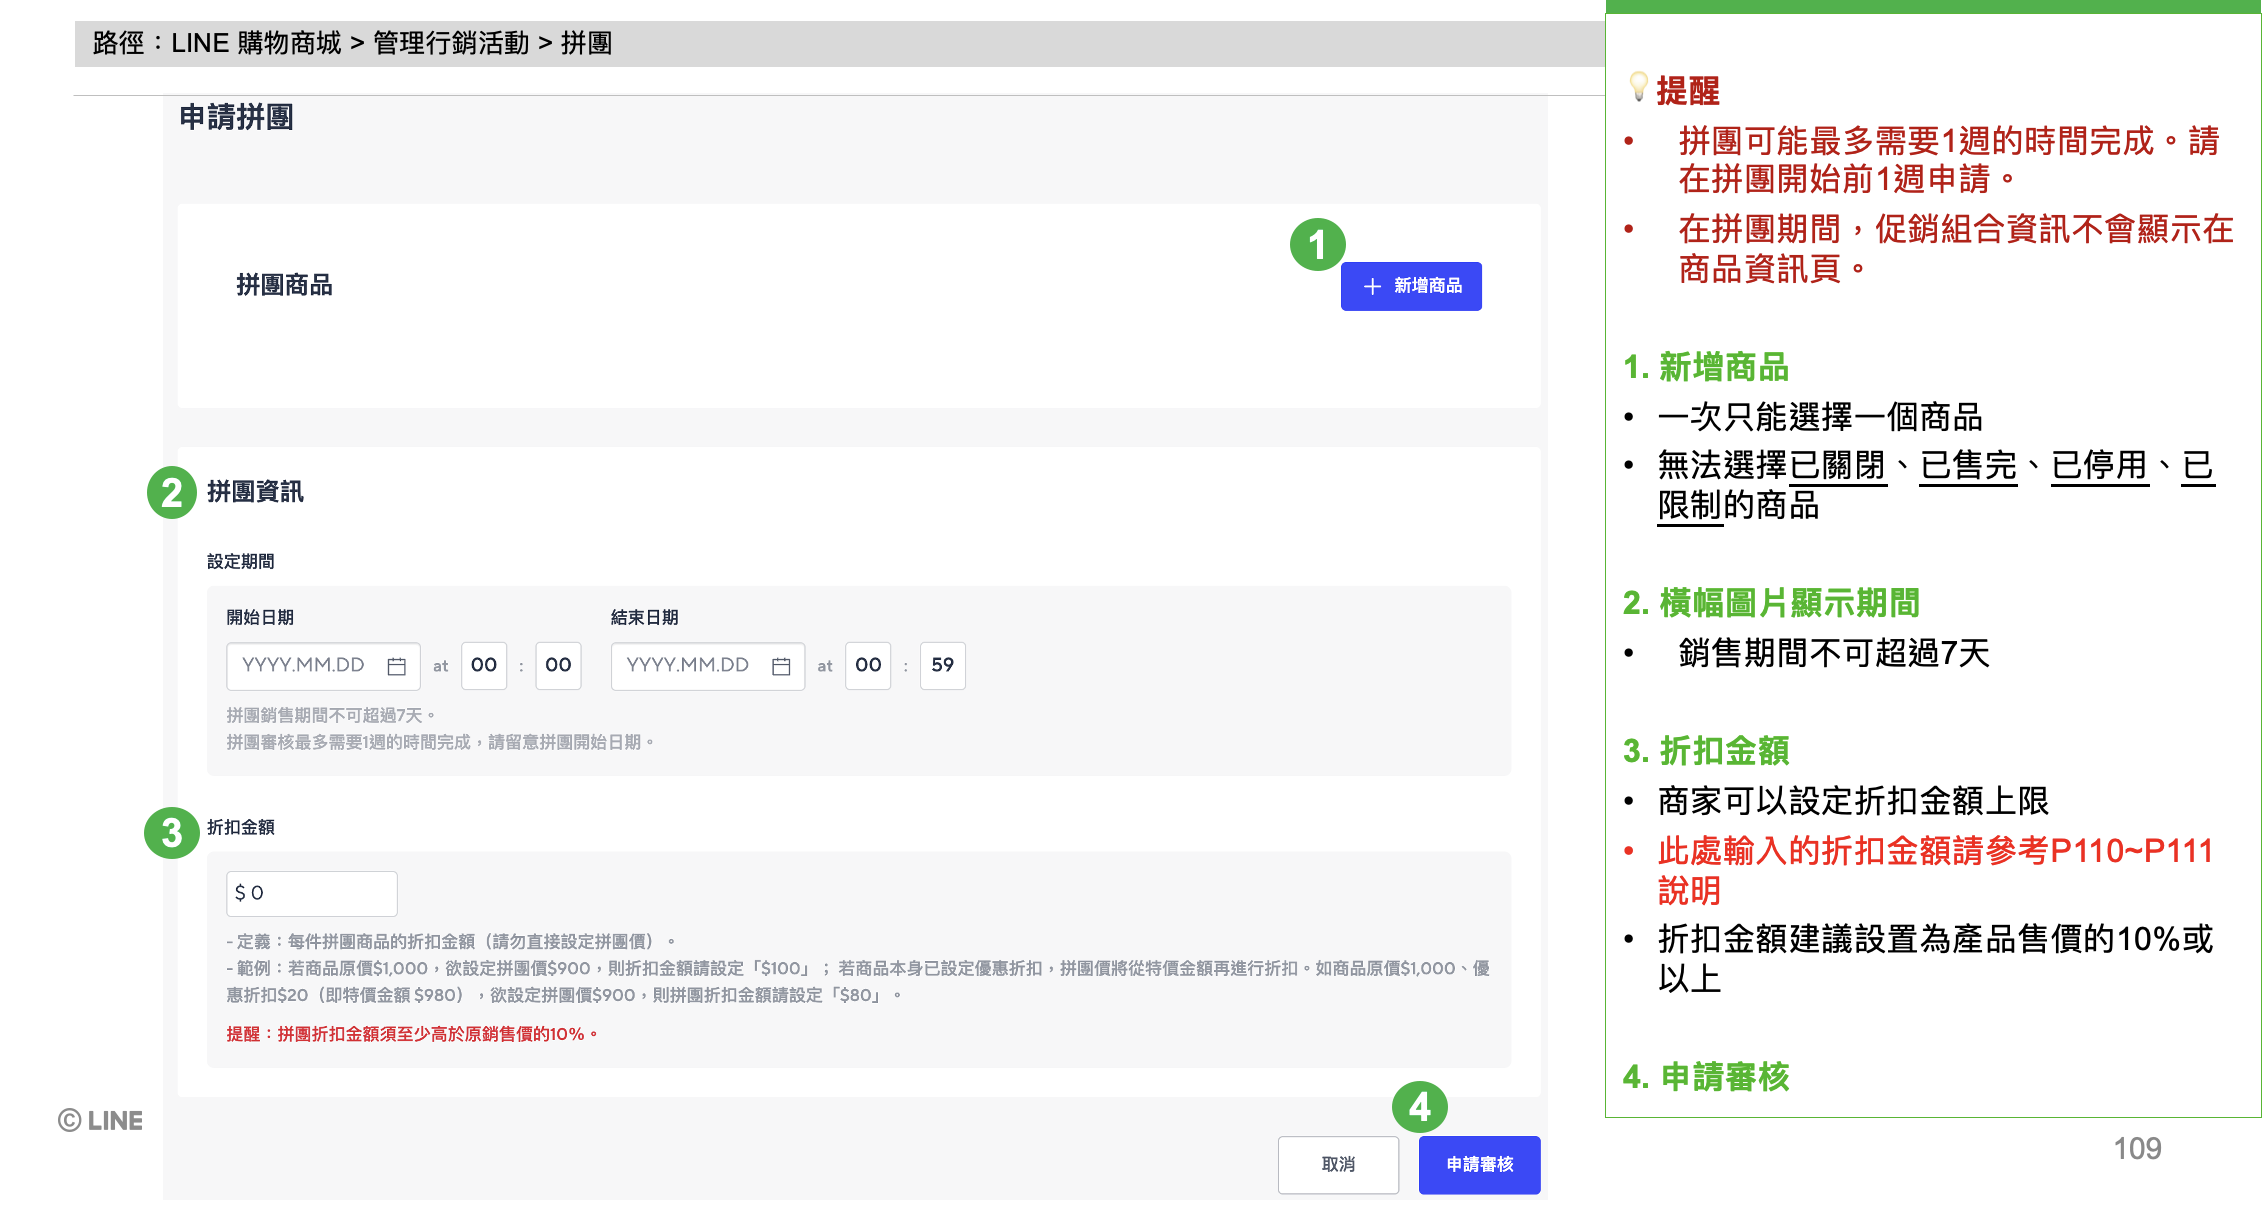Click the plus icon in 新增商品 button
The width and height of the screenshot is (2266, 1210).
pyautogui.click(x=1372, y=286)
